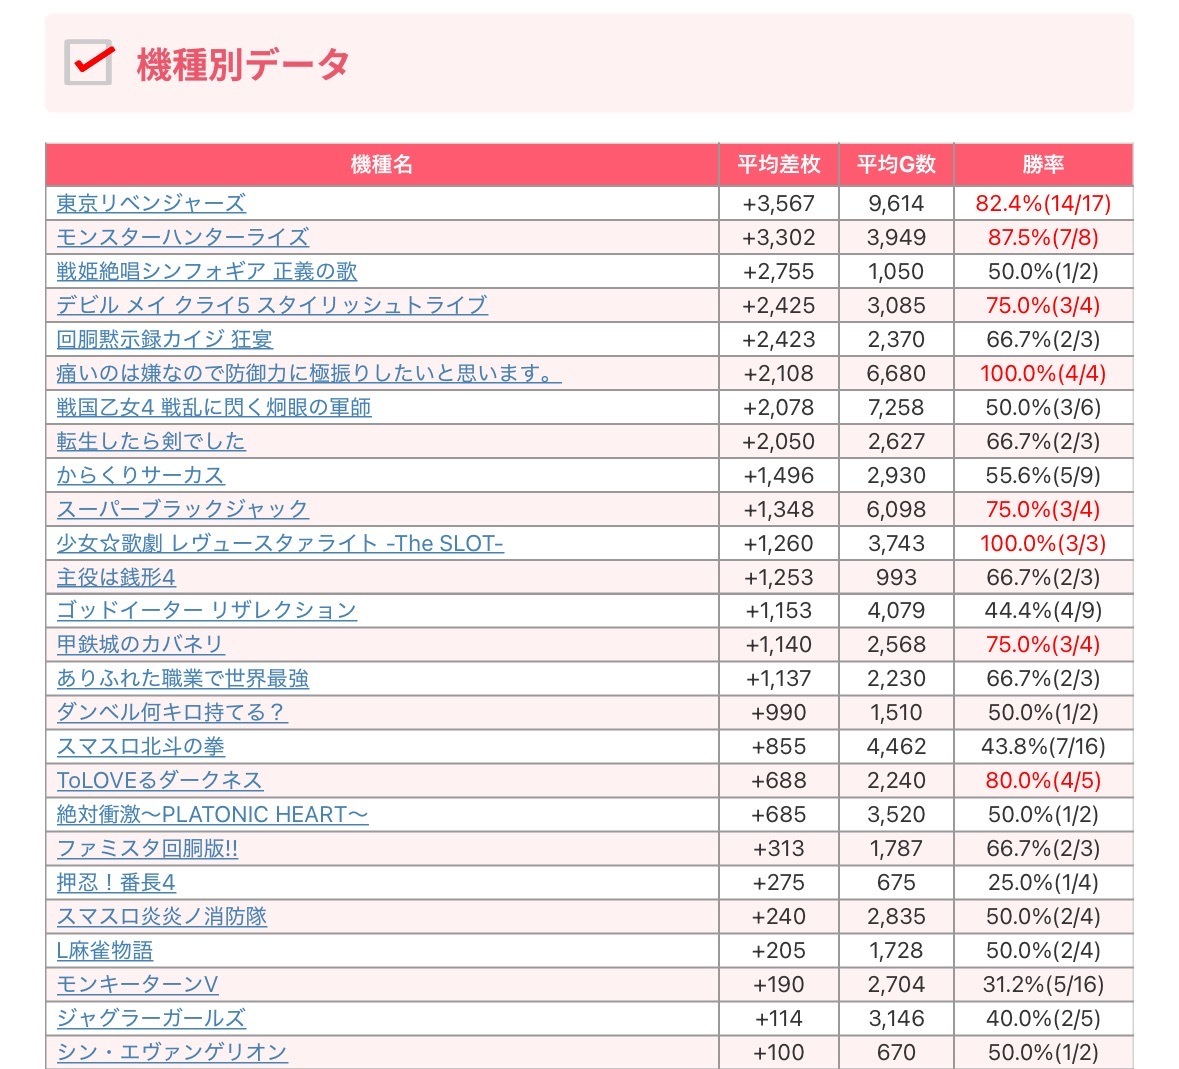Select the 主役は銭形4 link
Image resolution: width=1179 pixels, height=1069 pixels.
click(x=116, y=577)
